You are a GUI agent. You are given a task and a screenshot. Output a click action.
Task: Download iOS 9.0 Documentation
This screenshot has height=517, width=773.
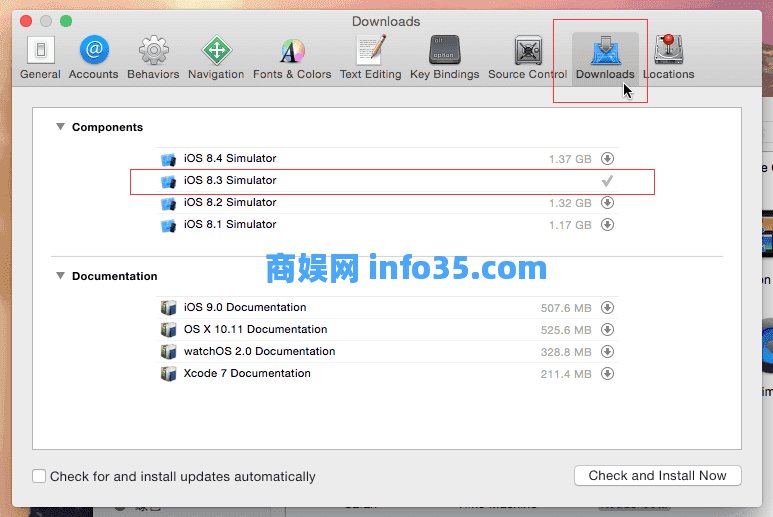607,308
